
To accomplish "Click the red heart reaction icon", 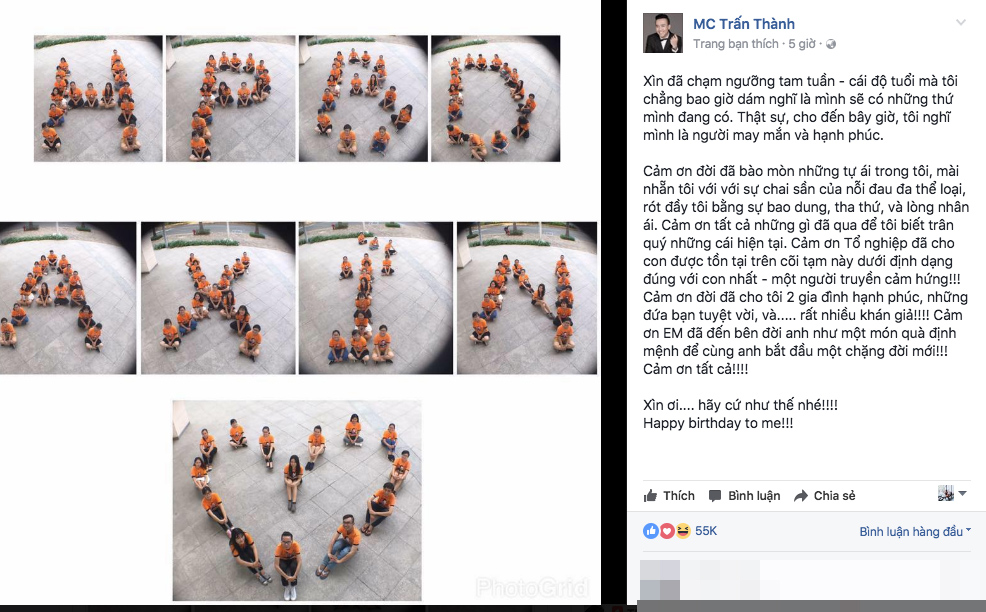I will [x=667, y=531].
